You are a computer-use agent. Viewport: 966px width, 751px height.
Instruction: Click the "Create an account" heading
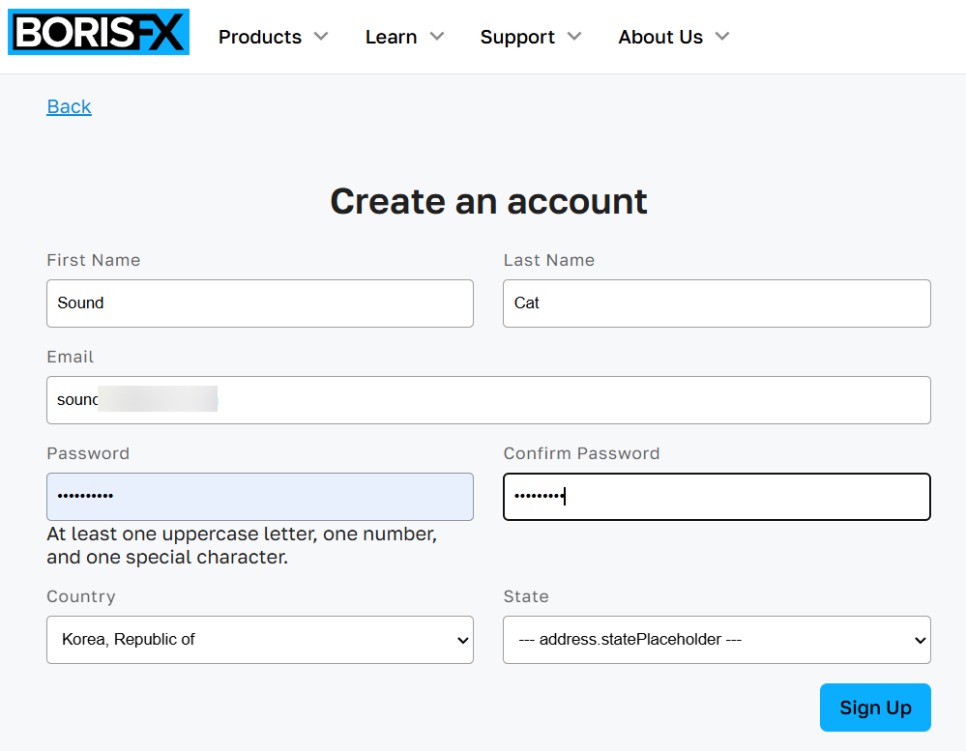click(489, 201)
